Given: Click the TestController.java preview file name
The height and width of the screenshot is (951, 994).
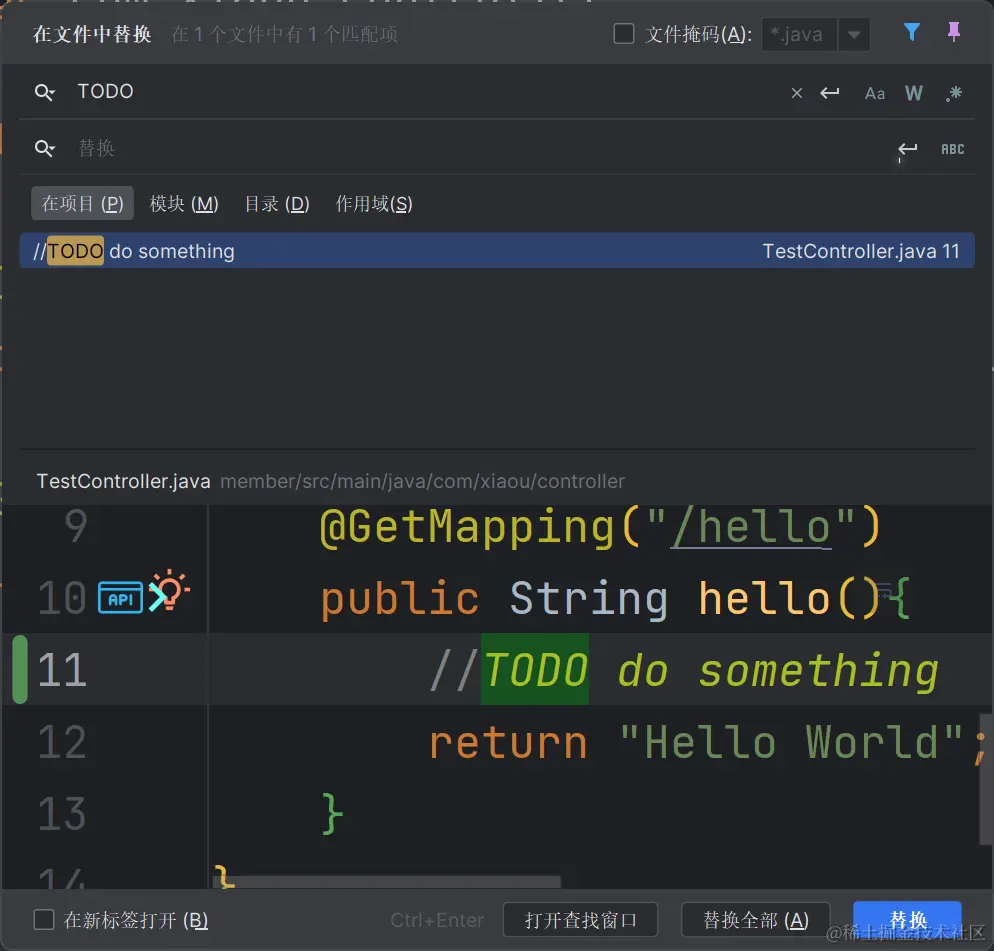Looking at the screenshot, I should (124, 481).
